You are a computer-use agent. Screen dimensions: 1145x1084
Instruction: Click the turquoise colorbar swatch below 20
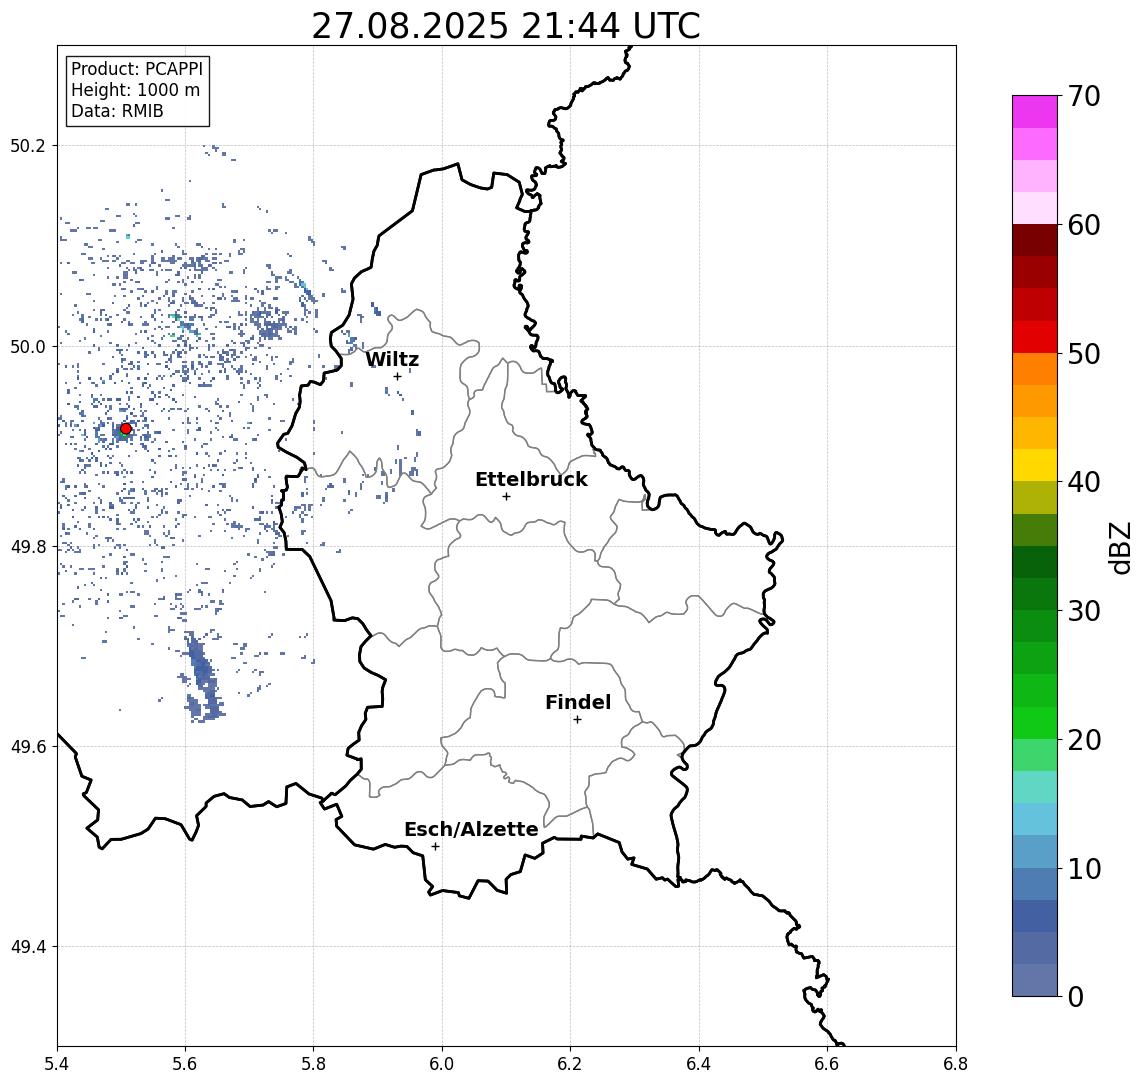pyautogui.click(x=1035, y=787)
